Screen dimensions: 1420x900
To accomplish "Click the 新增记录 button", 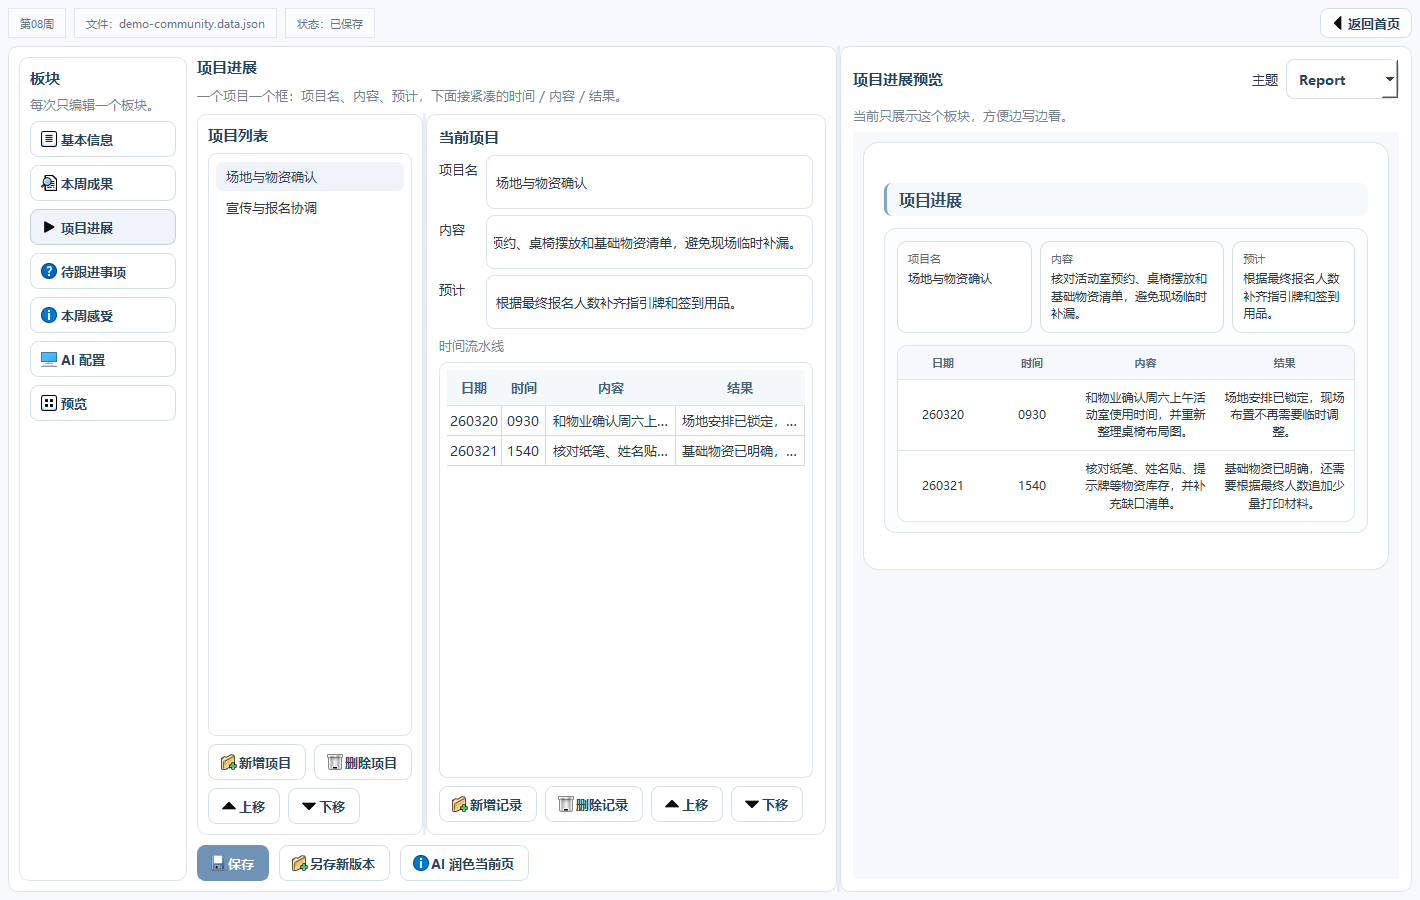I will click(488, 804).
